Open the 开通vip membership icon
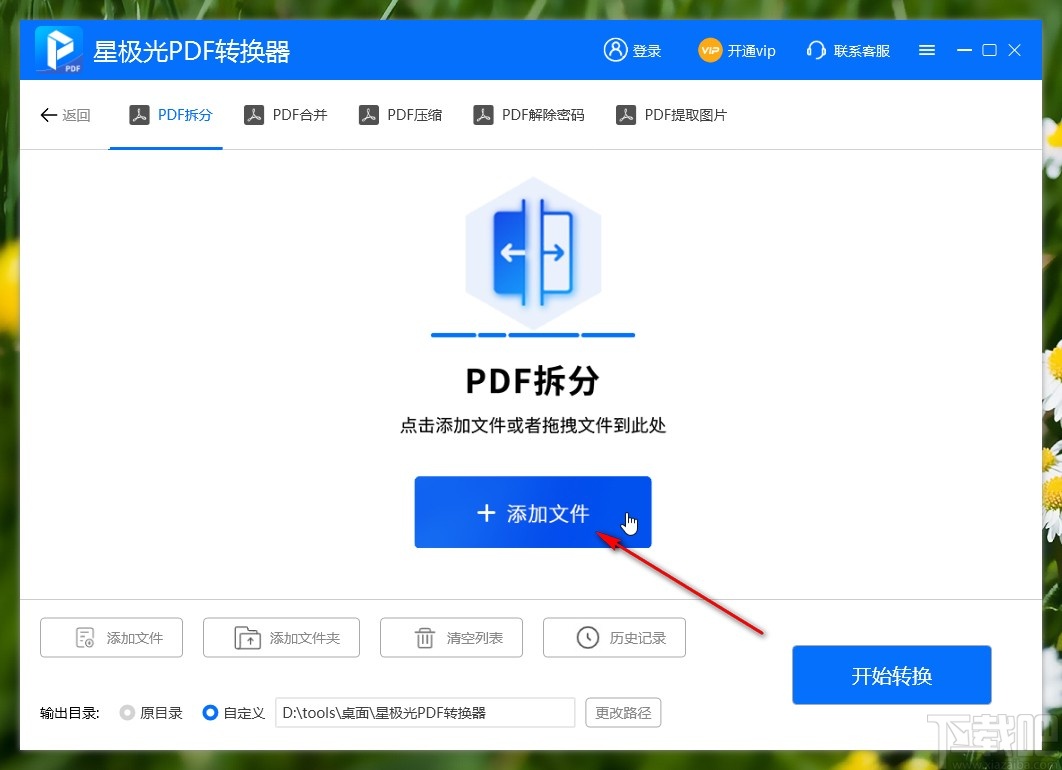1062x770 pixels. click(x=710, y=50)
